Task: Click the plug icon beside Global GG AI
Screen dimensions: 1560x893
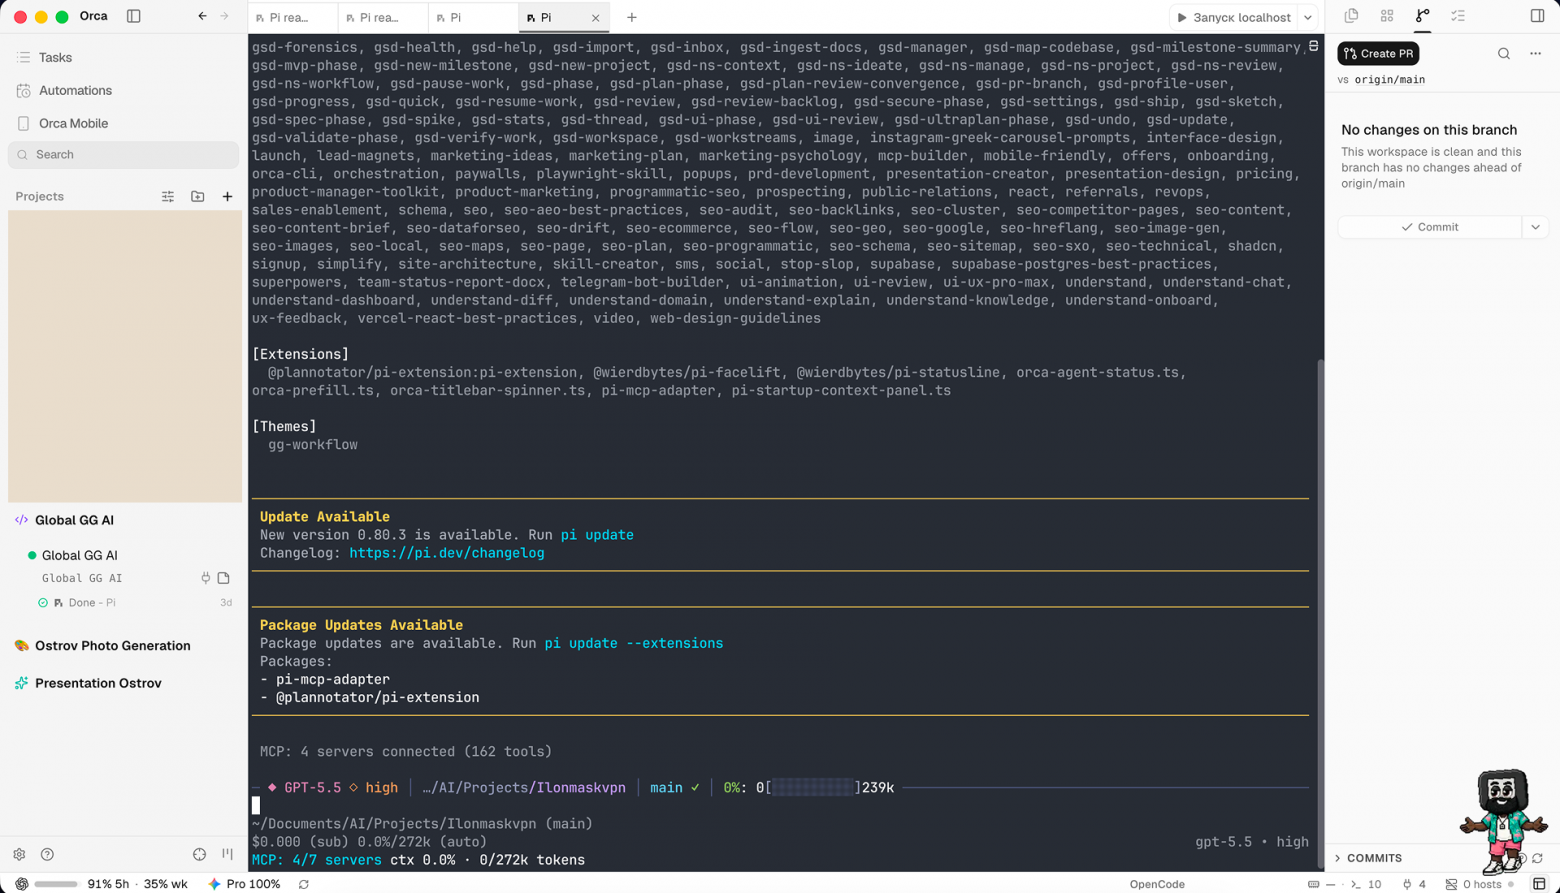Action: [x=206, y=578]
